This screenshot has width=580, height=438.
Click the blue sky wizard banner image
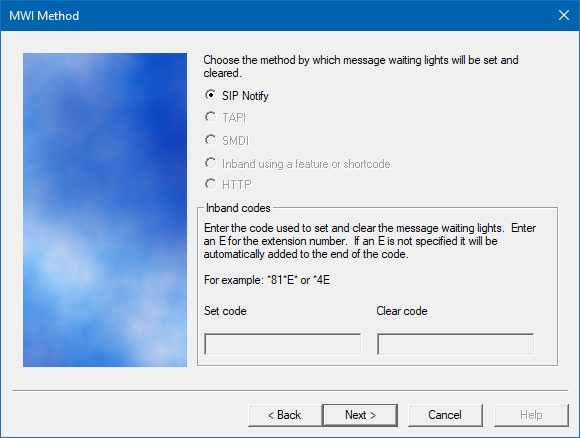(x=105, y=210)
